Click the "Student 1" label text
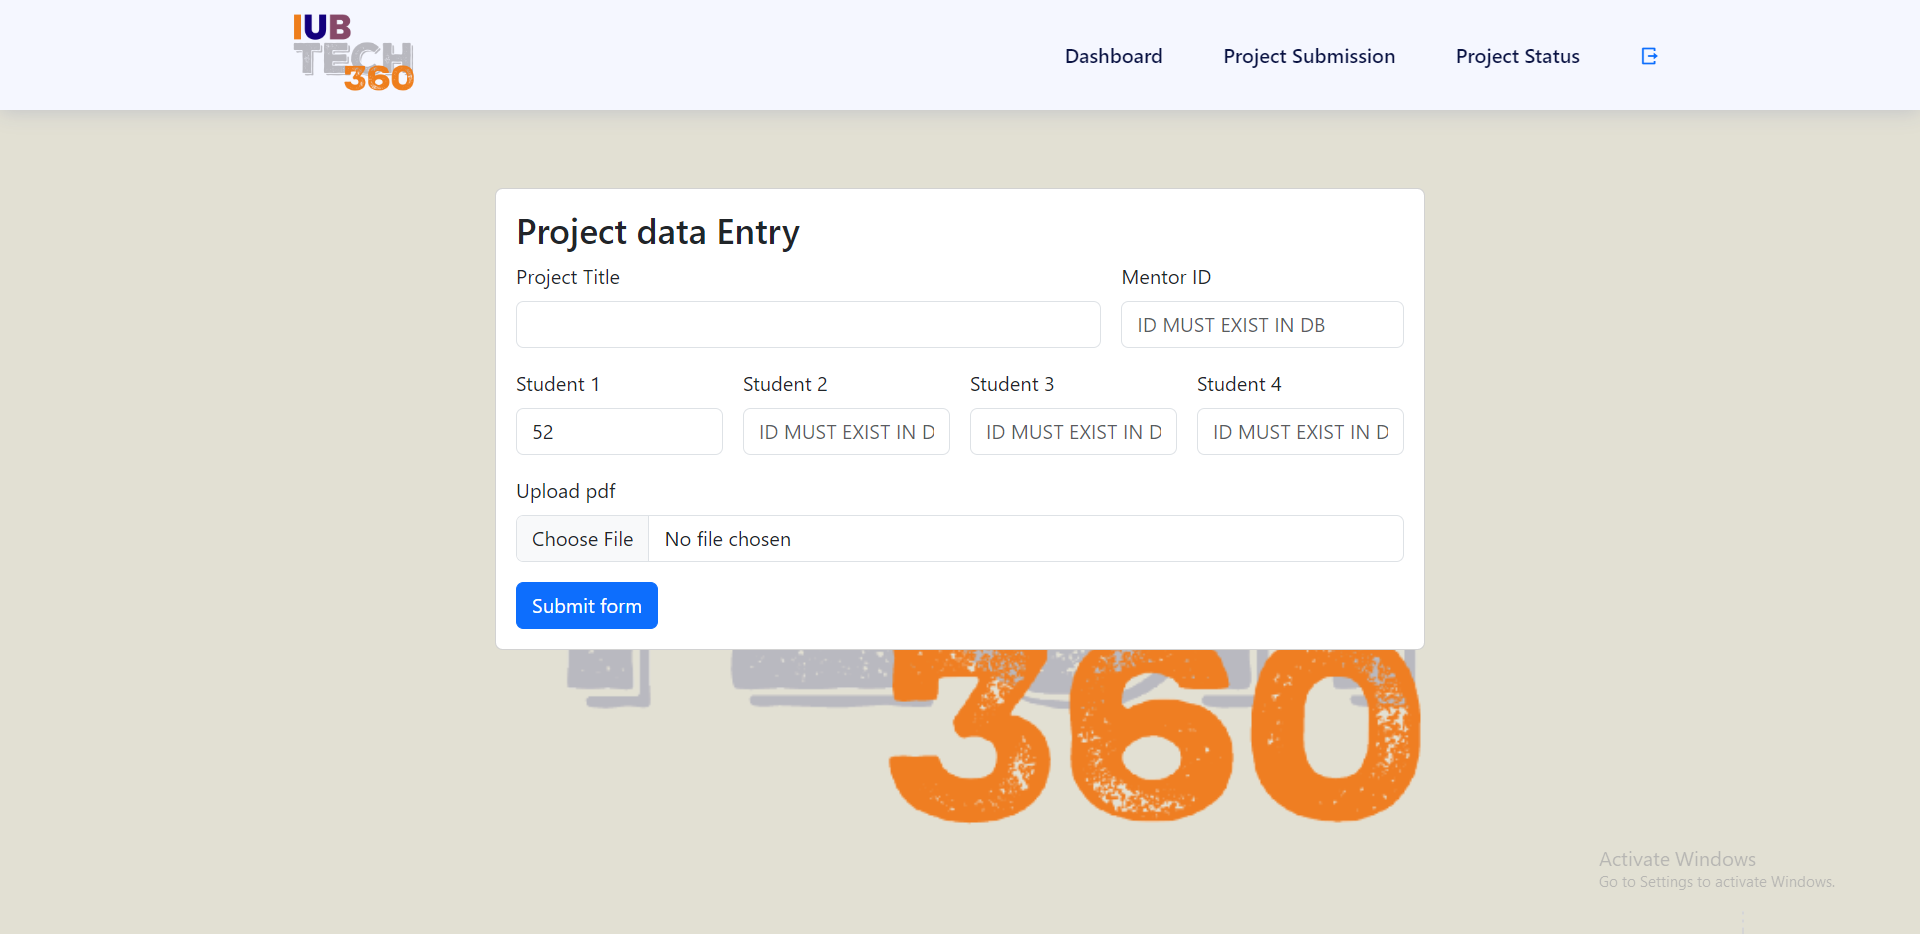 557,385
